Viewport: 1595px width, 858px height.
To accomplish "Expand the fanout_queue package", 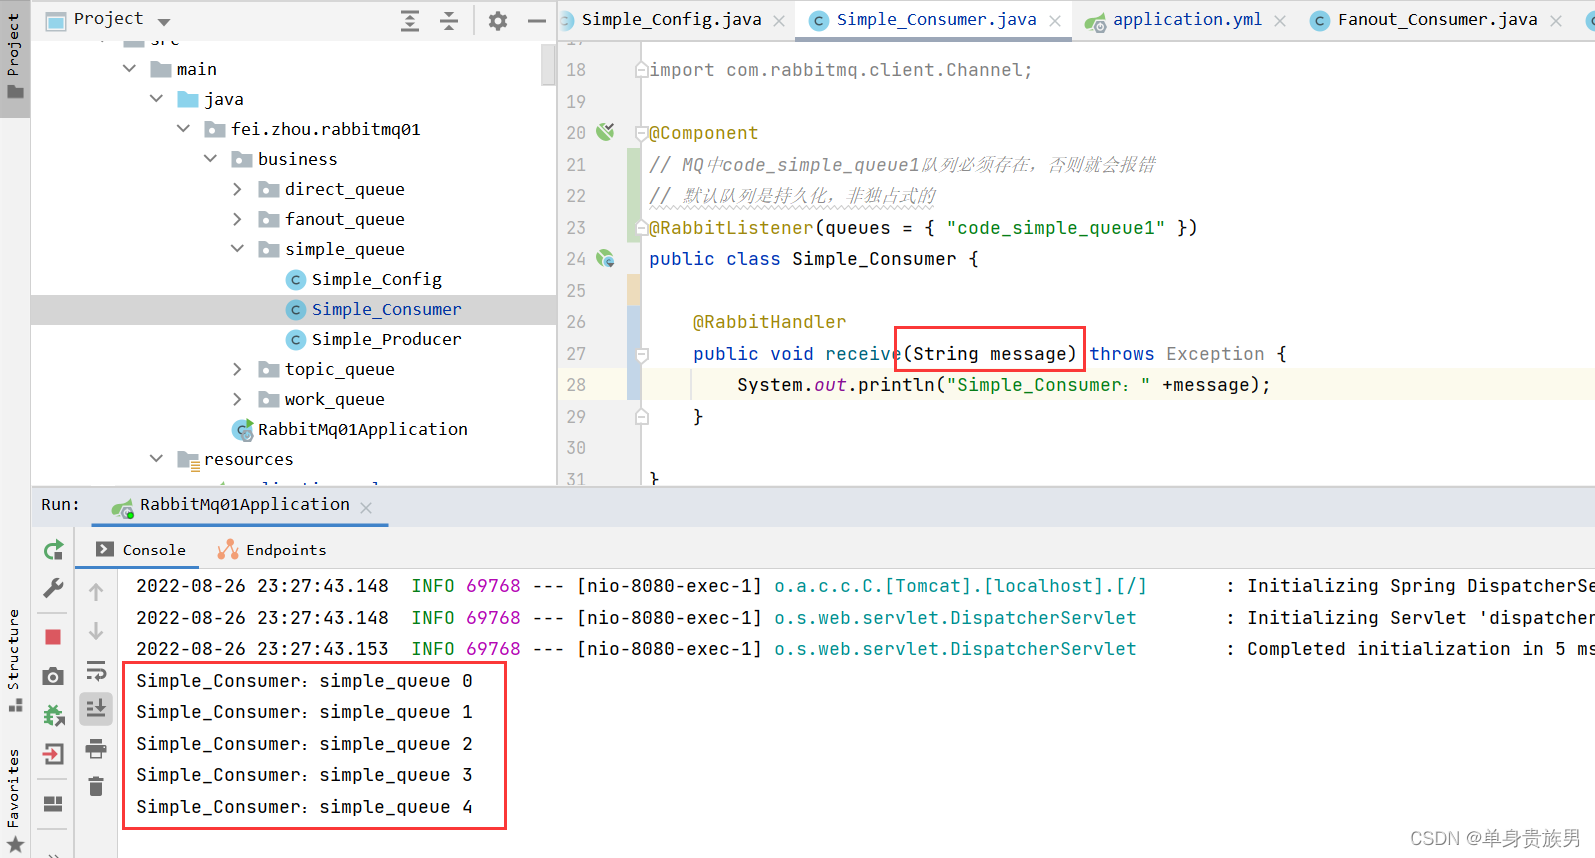I will pyautogui.click(x=237, y=219).
